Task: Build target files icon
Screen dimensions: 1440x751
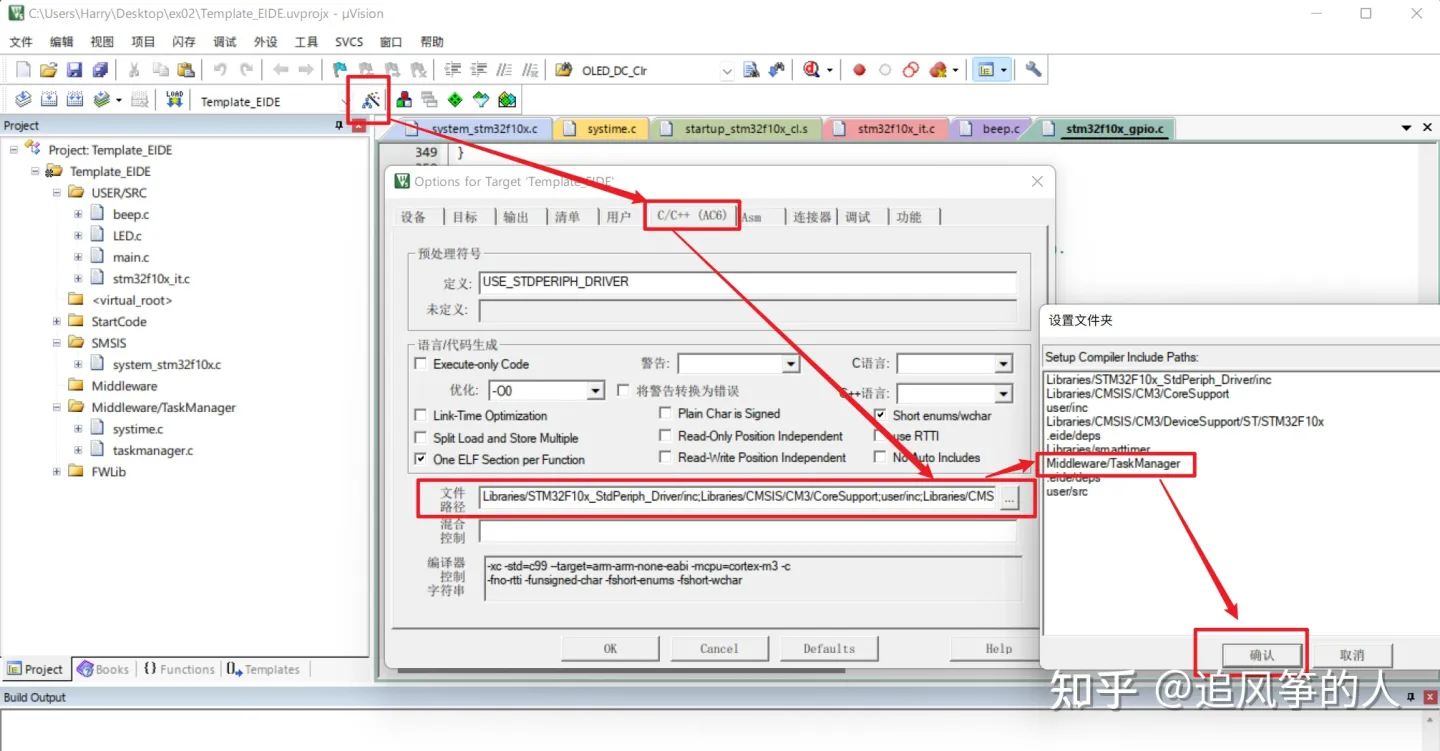Action: 48,100
